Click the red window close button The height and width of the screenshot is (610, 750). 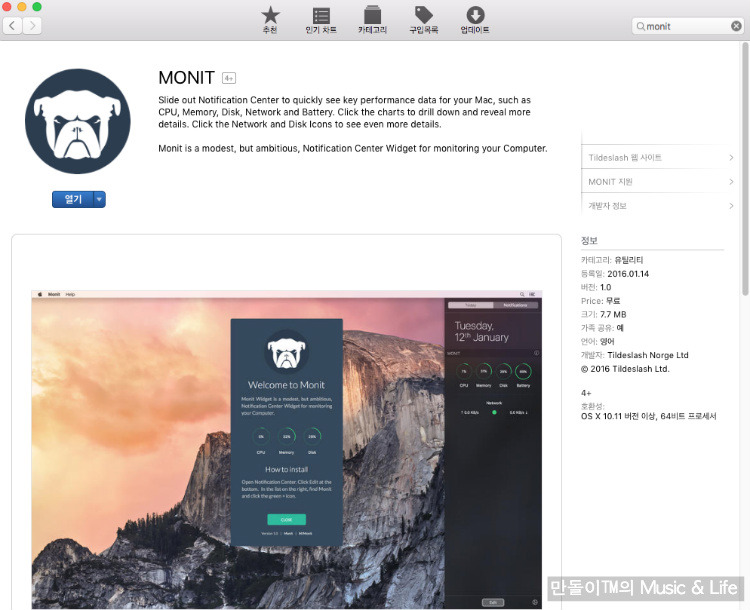click(x=7, y=6)
